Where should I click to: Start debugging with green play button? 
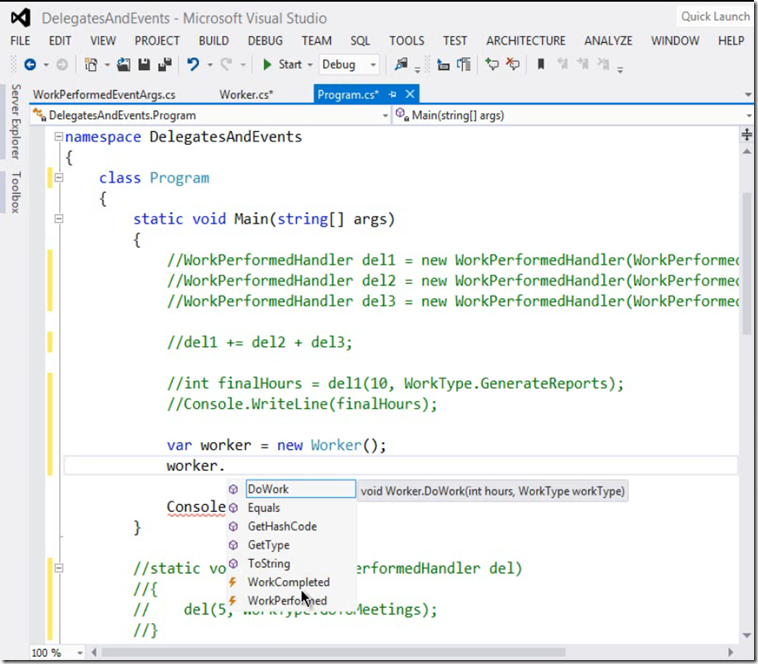click(x=267, y=64)
